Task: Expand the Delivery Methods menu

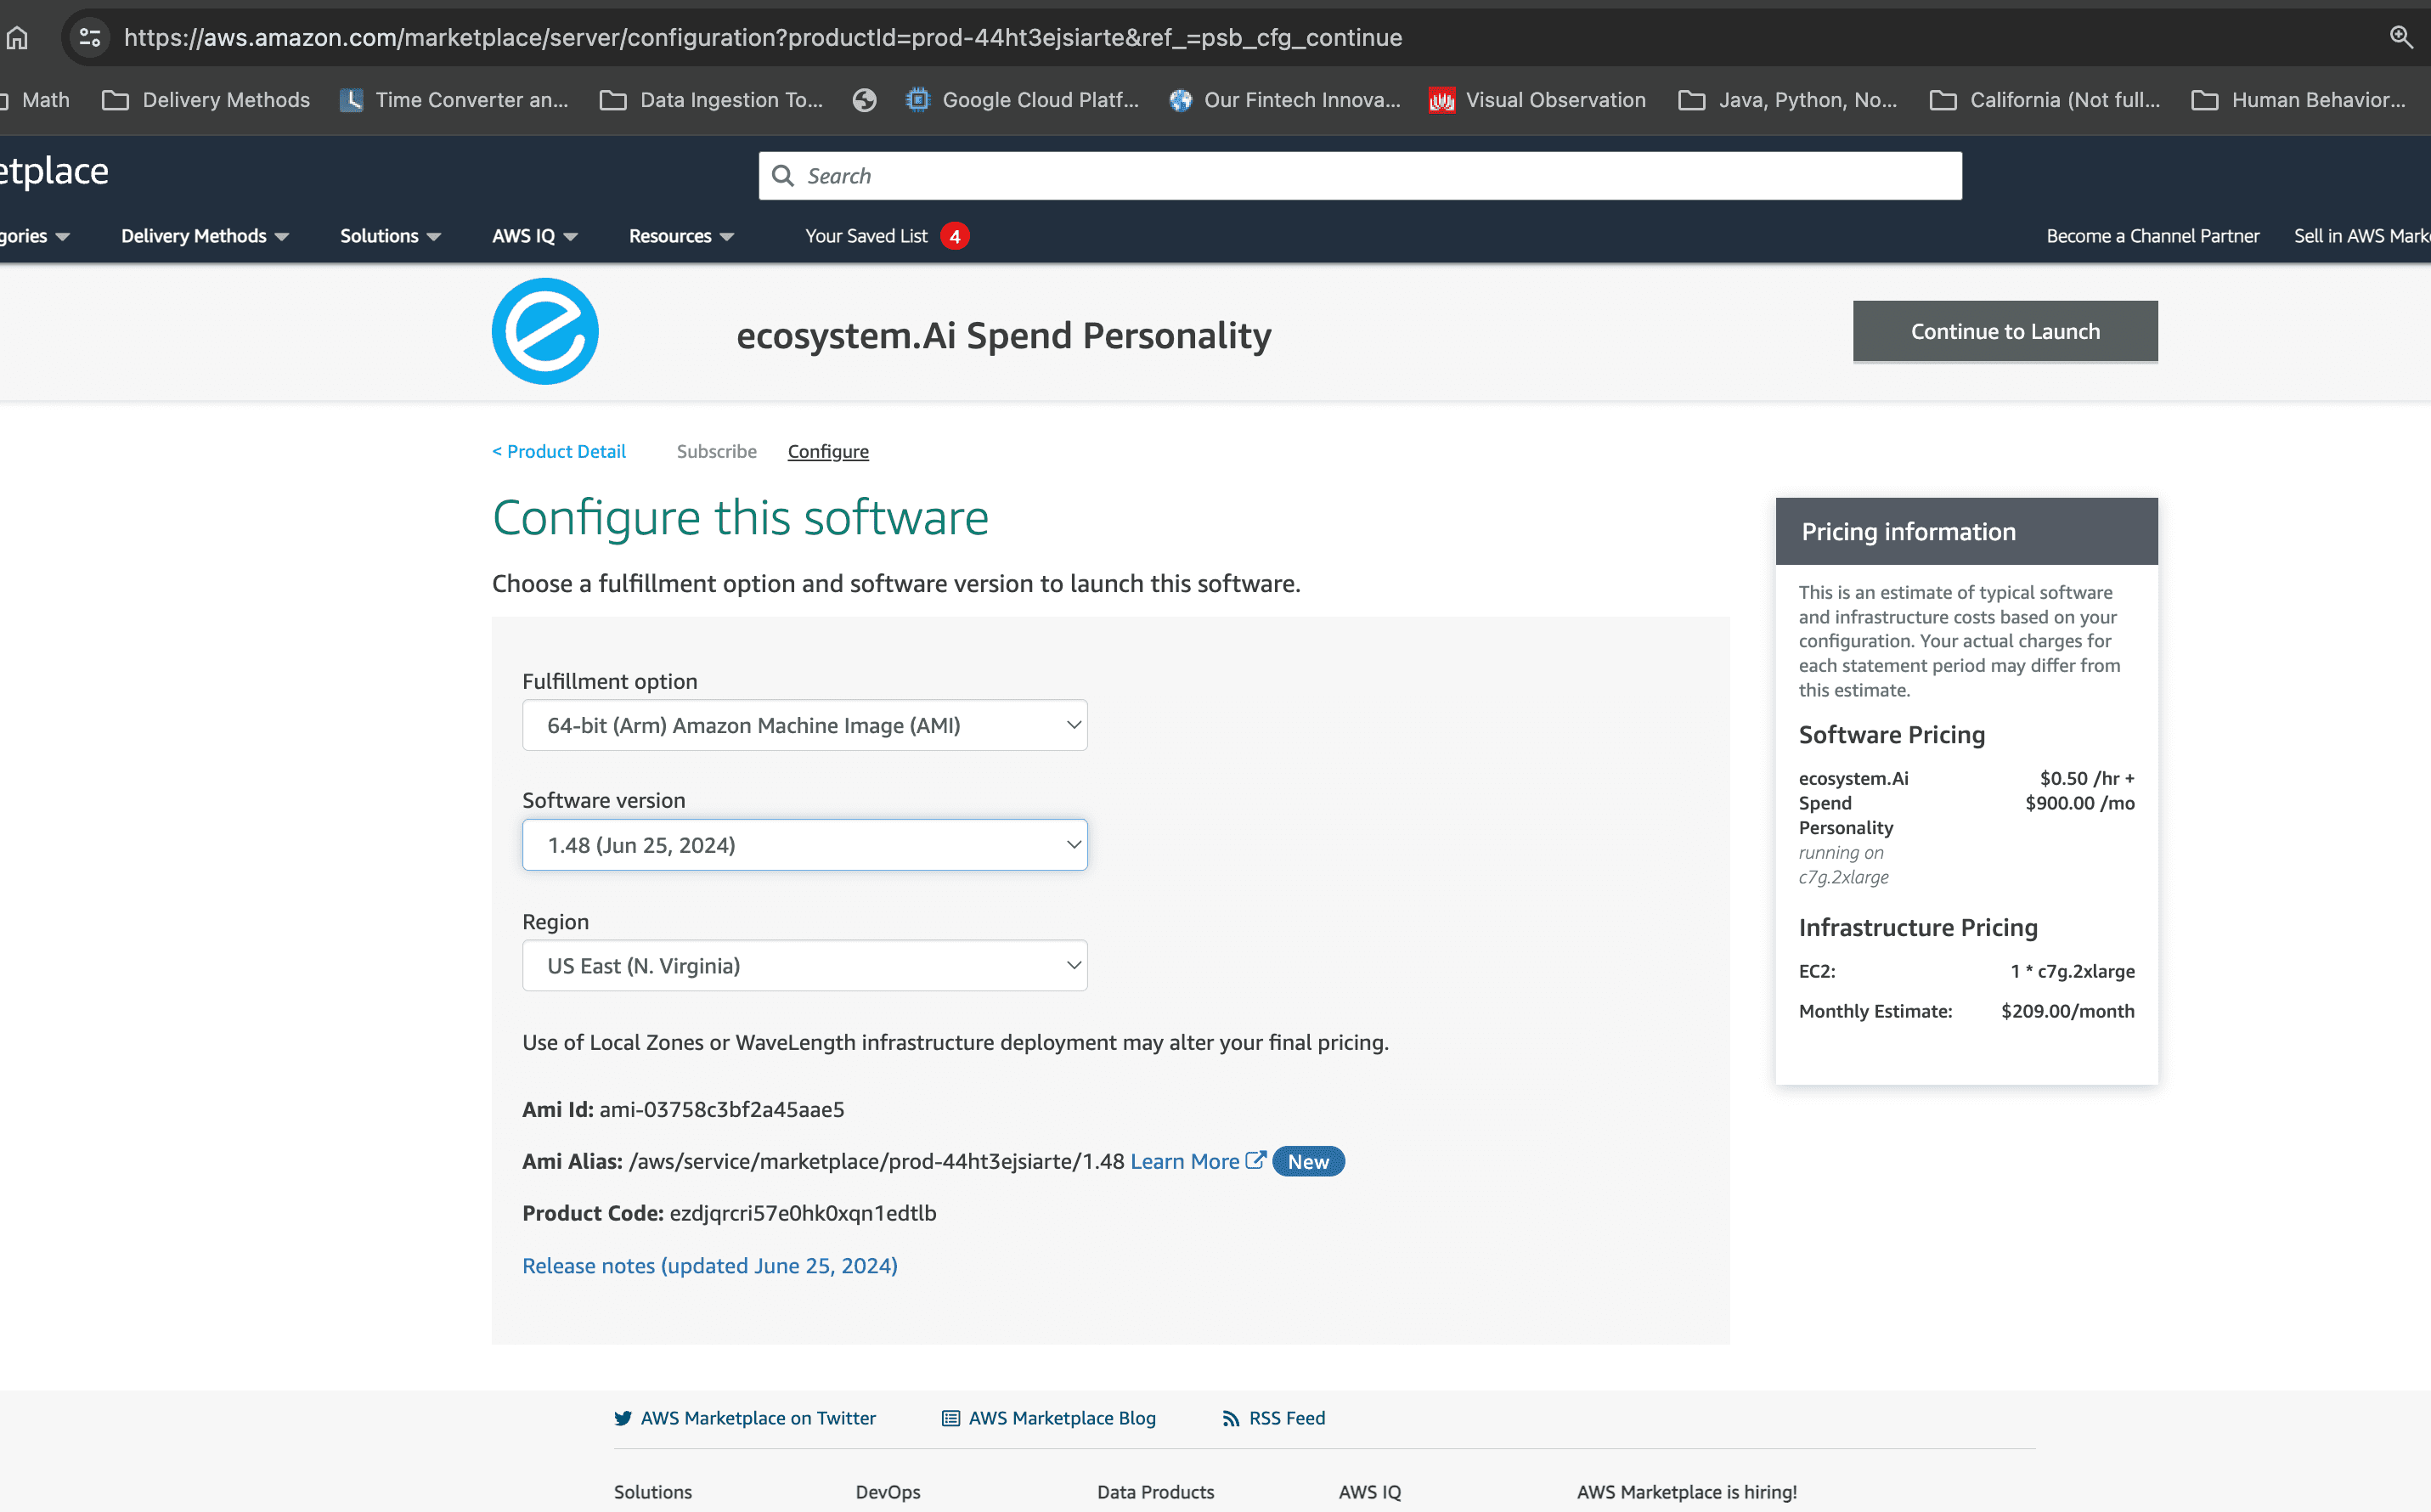Action: (204, 236)
